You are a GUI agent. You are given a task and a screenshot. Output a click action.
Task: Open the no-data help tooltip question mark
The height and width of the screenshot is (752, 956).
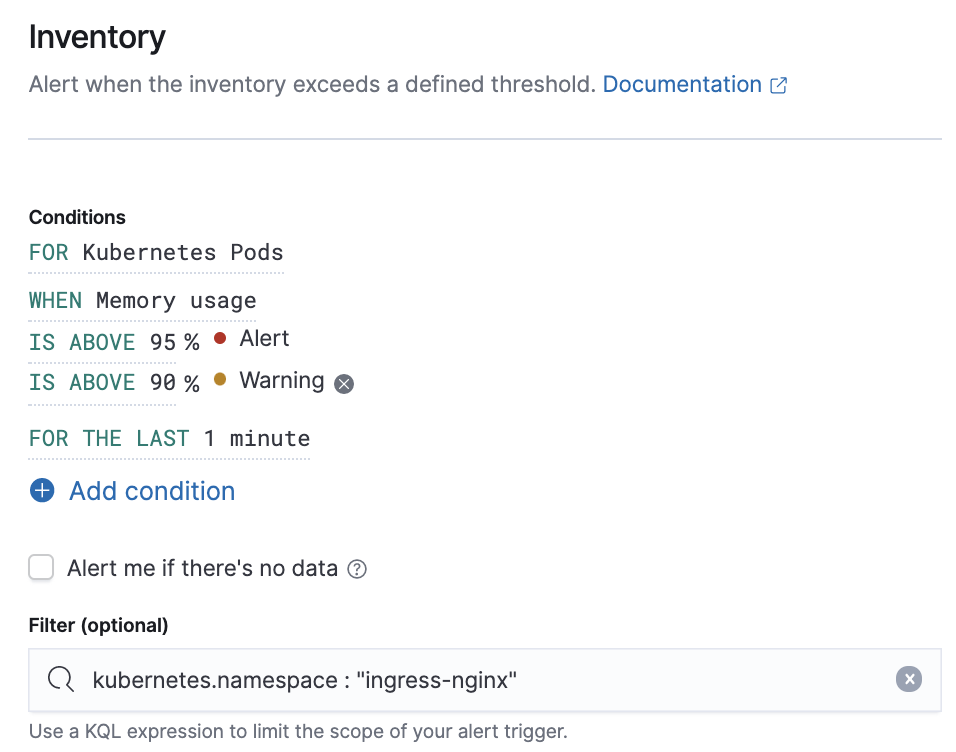pos(358,568)
